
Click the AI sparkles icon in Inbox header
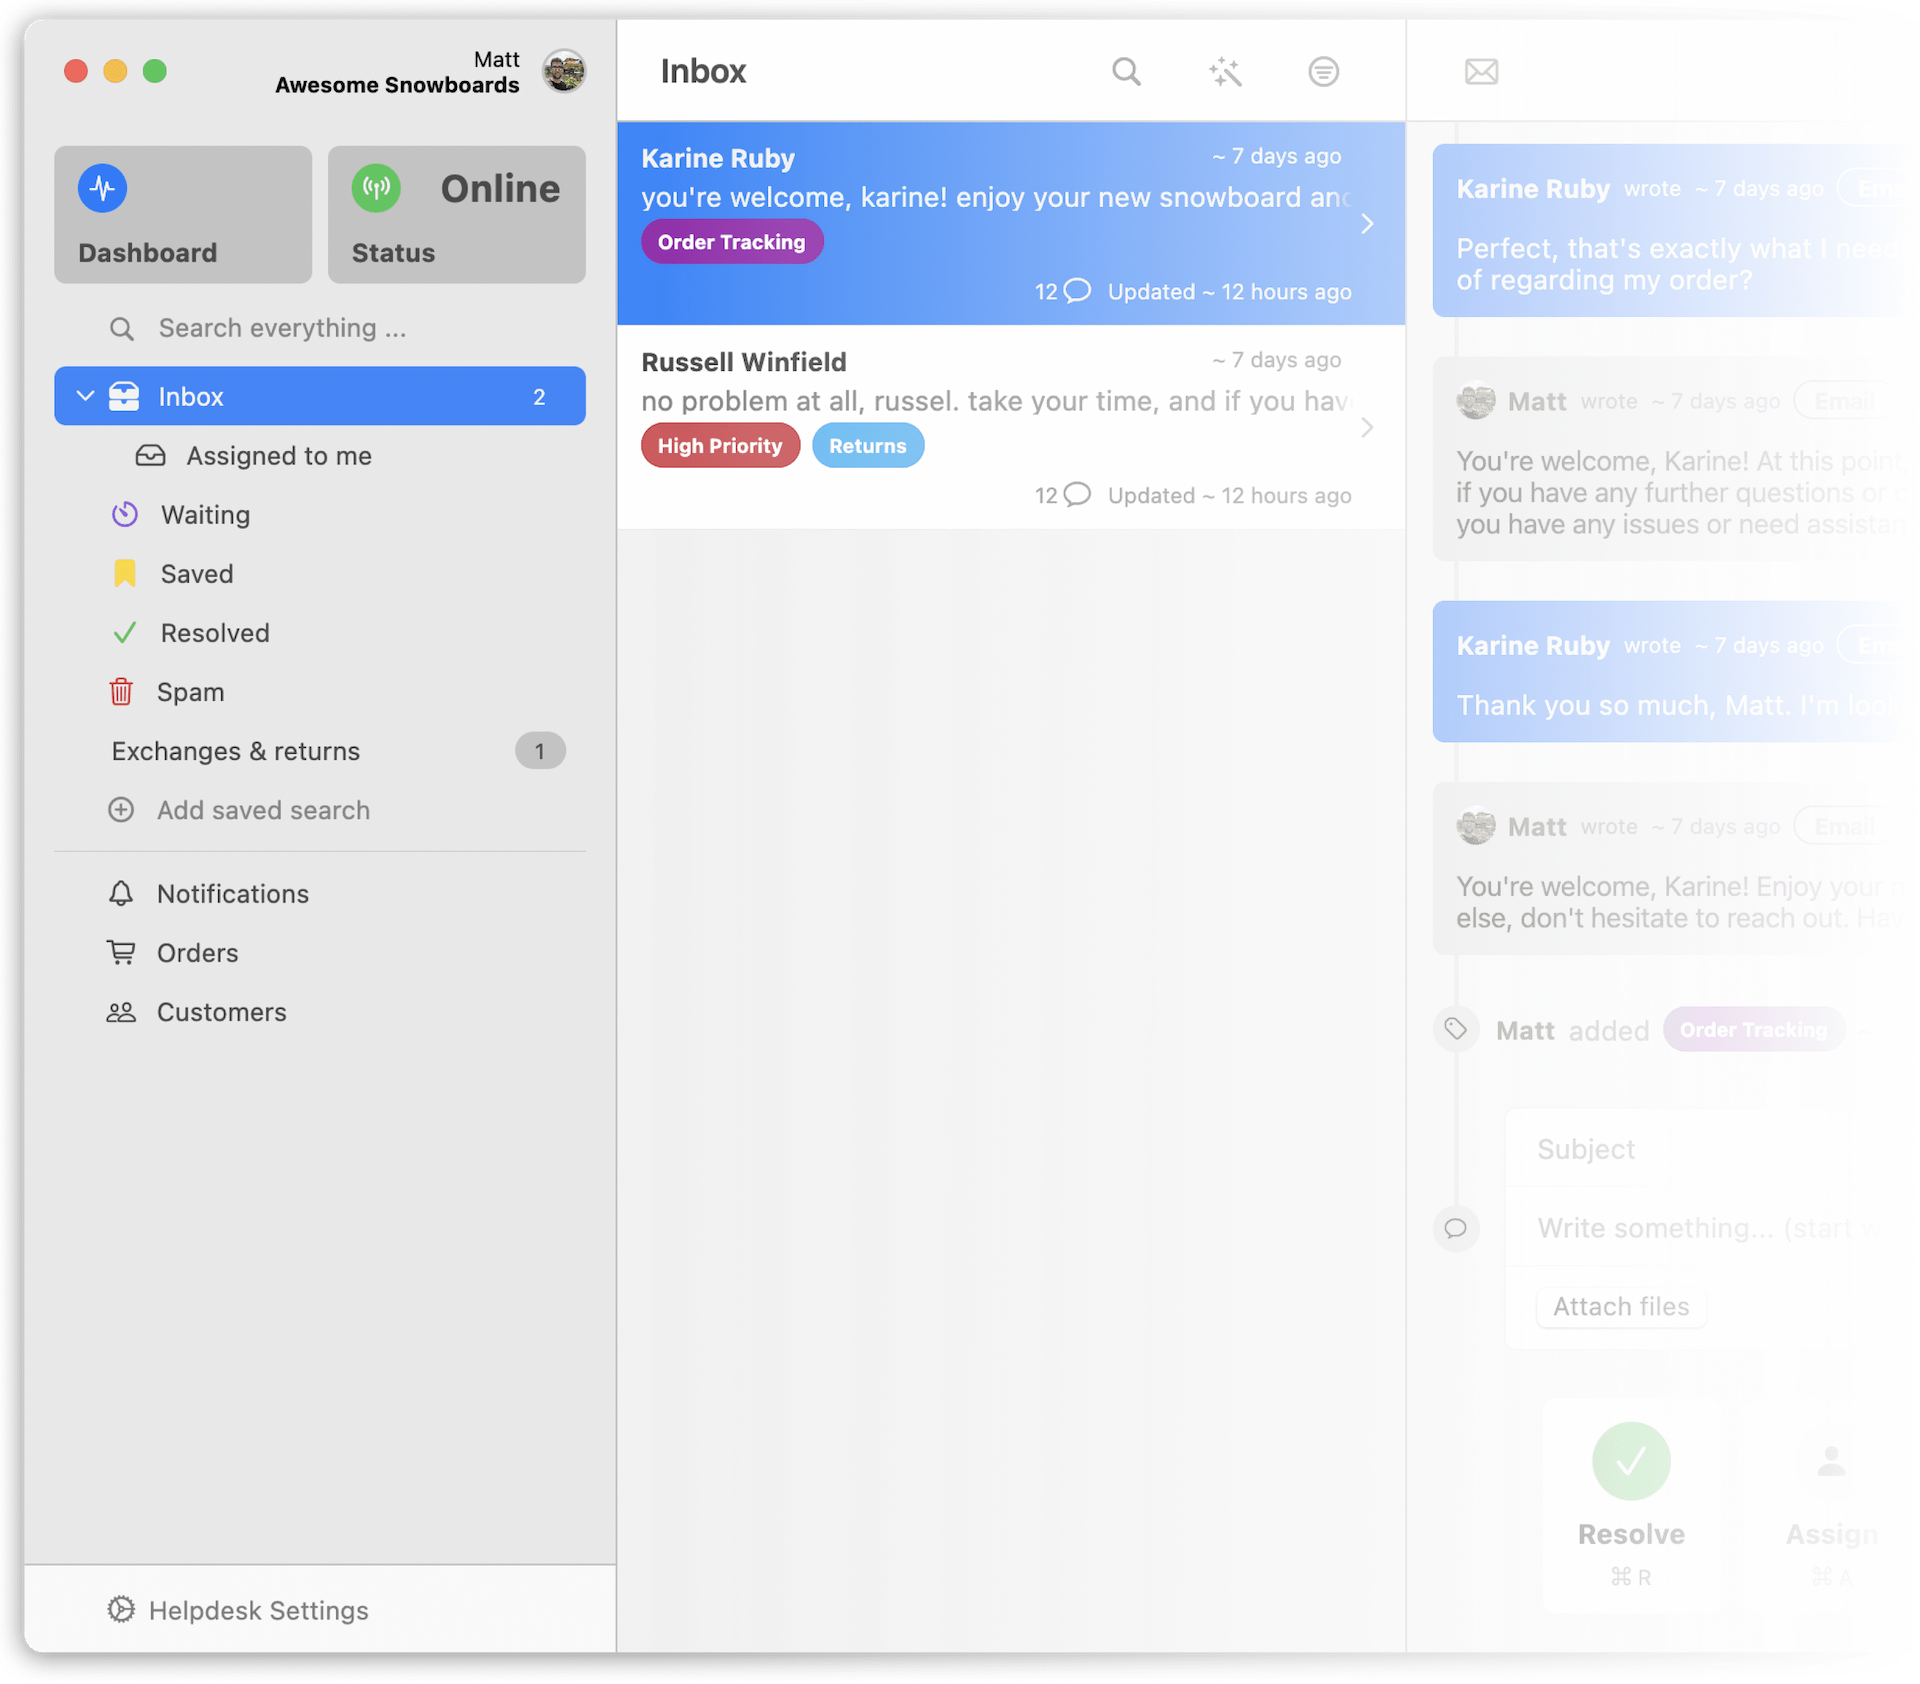1224,72
